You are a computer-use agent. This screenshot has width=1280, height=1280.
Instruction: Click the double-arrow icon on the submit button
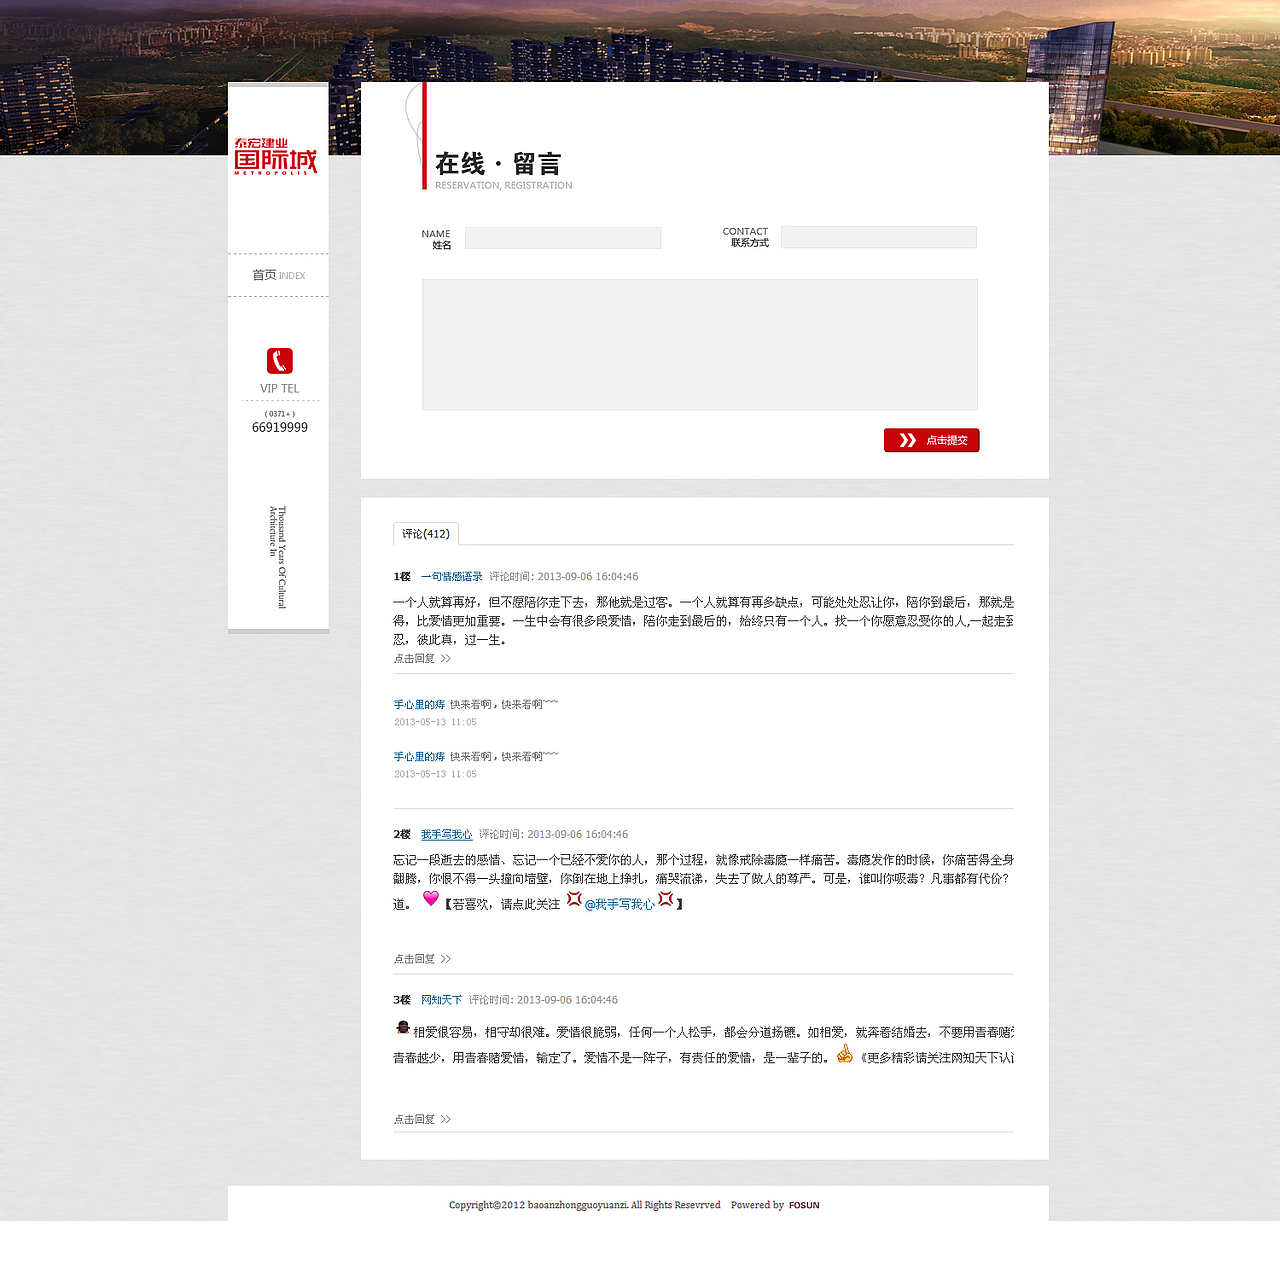908,440
